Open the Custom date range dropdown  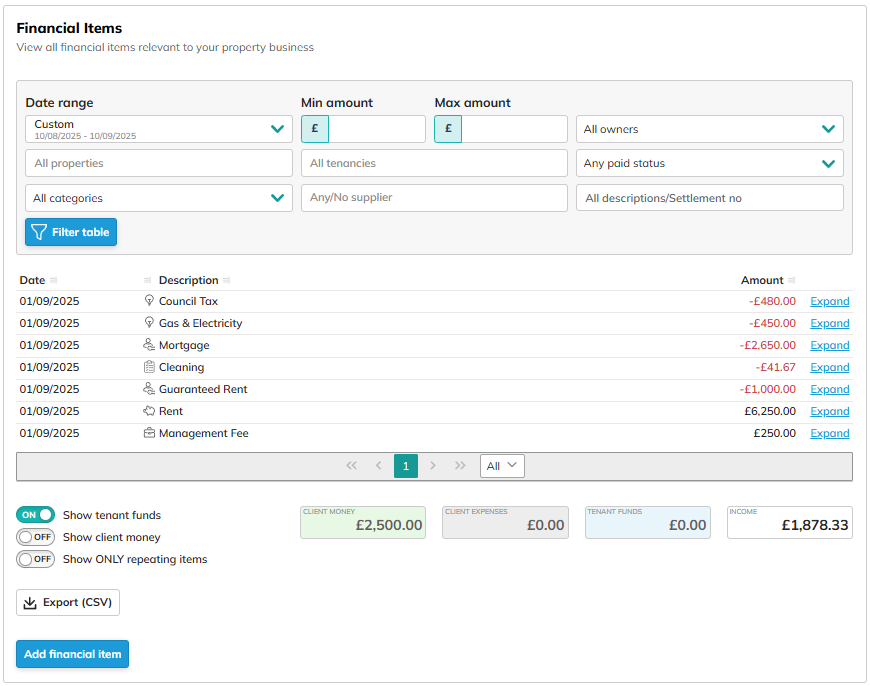point(158,129)
